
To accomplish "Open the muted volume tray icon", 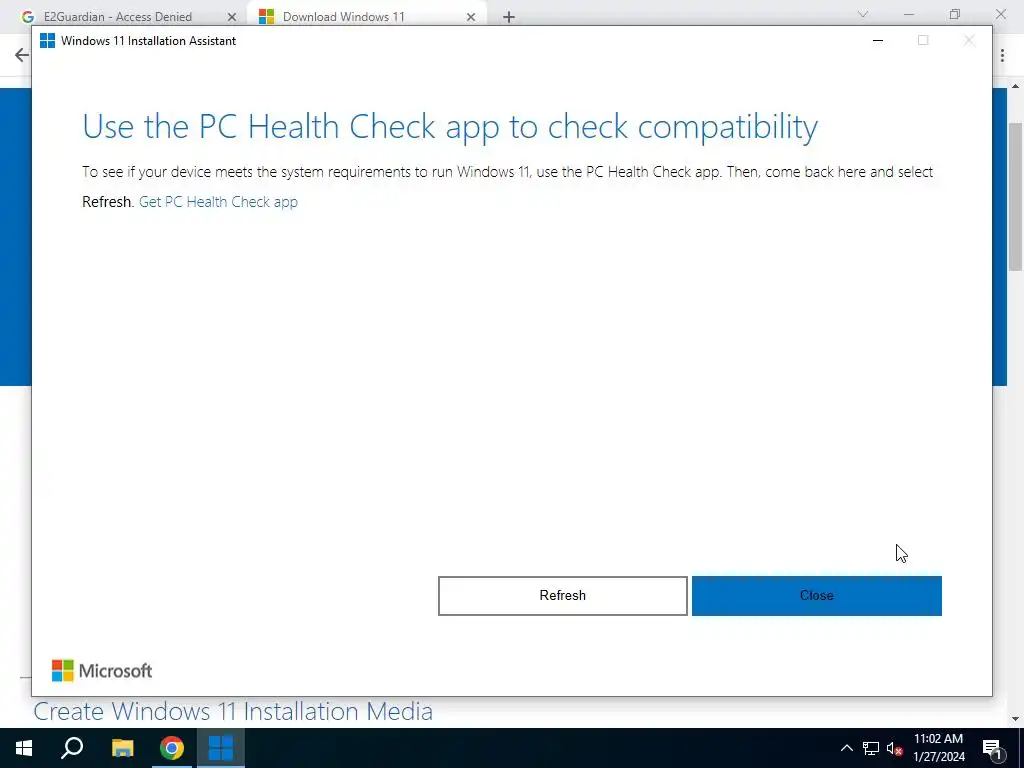I will click(x=895, y=748).
